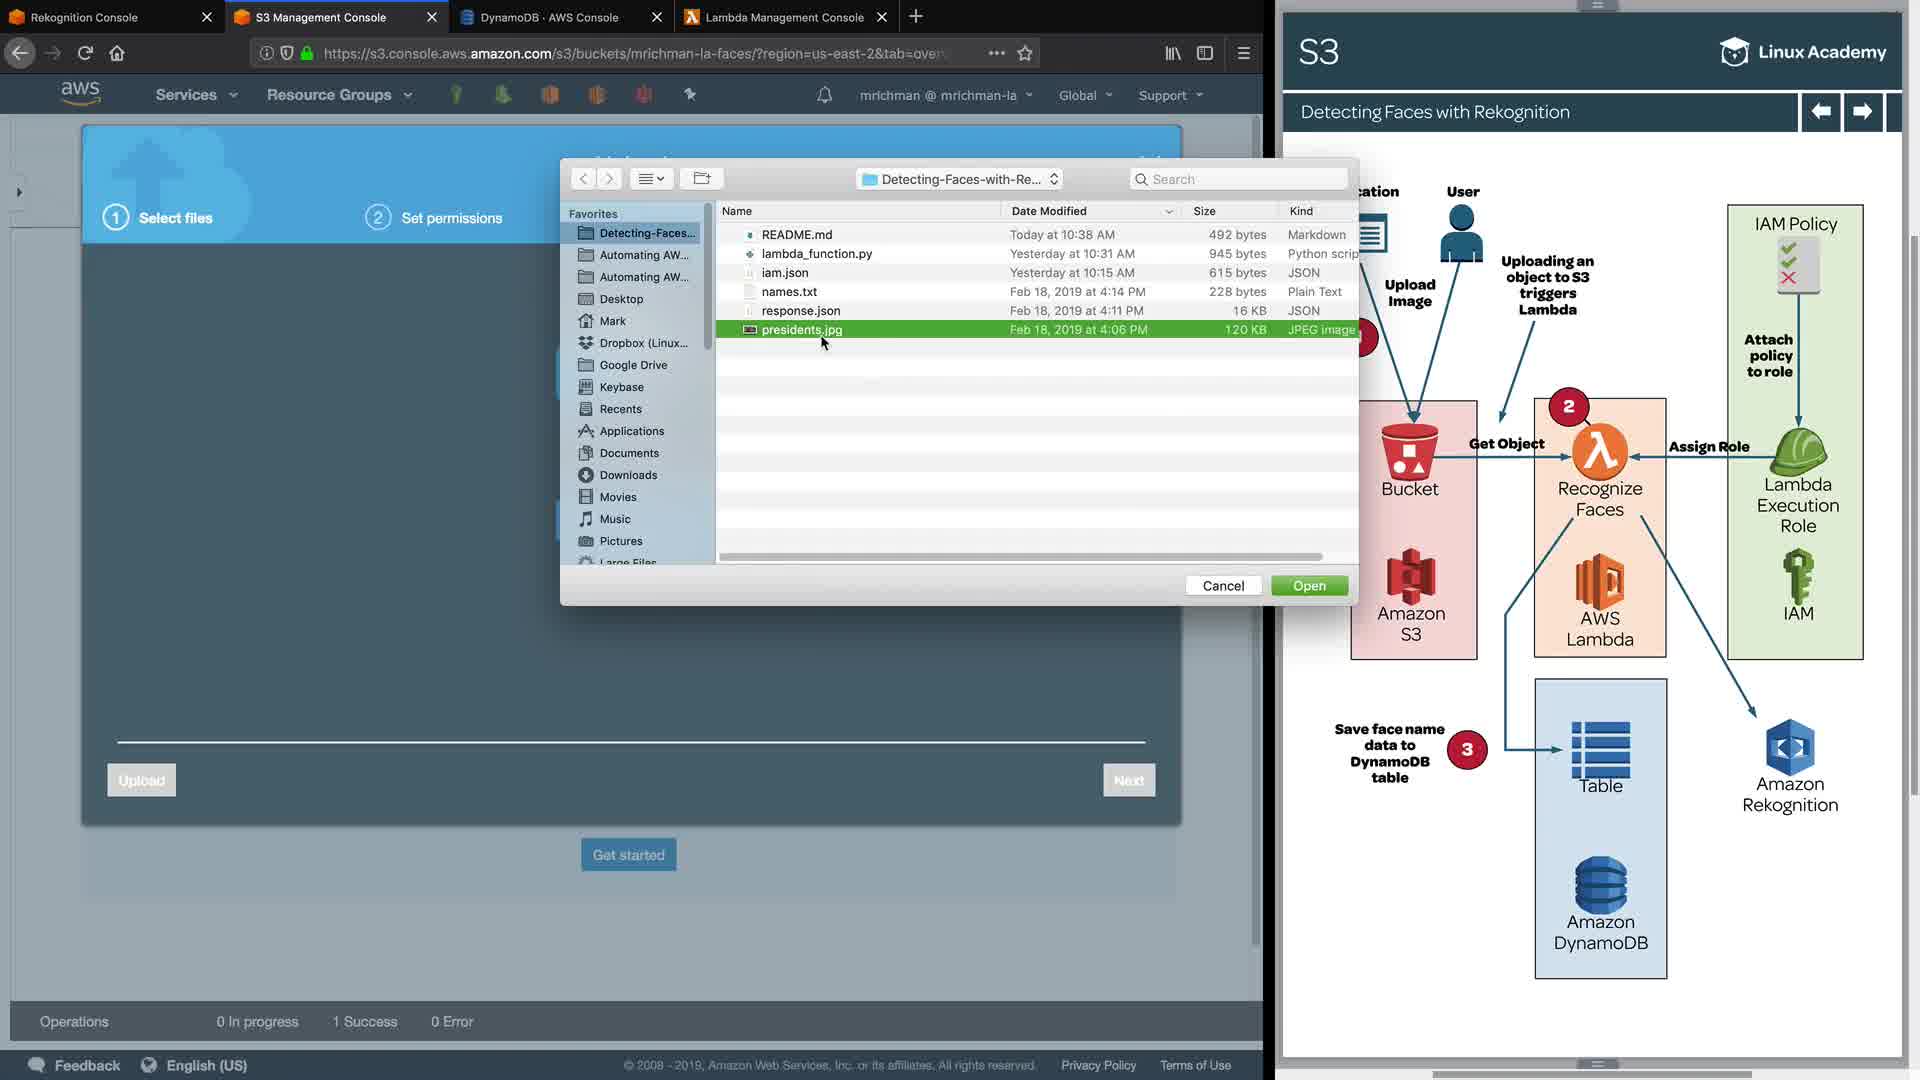The image size is (1920, 1080).
Task: Select Downloads in Favorites sidebar
Action: coord(628,475)
